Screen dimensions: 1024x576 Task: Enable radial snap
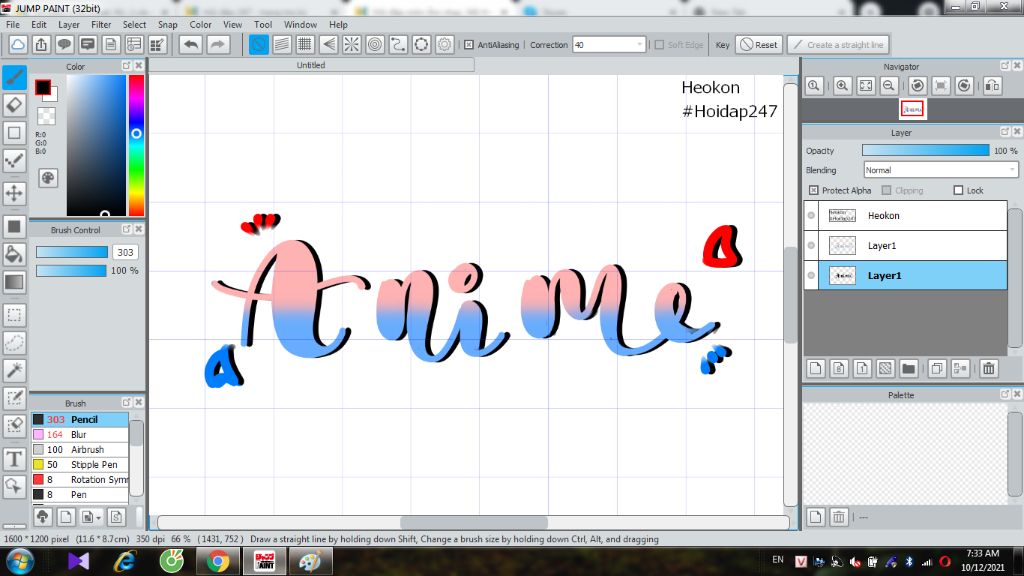pyautogui.click(x=351, y=44)
